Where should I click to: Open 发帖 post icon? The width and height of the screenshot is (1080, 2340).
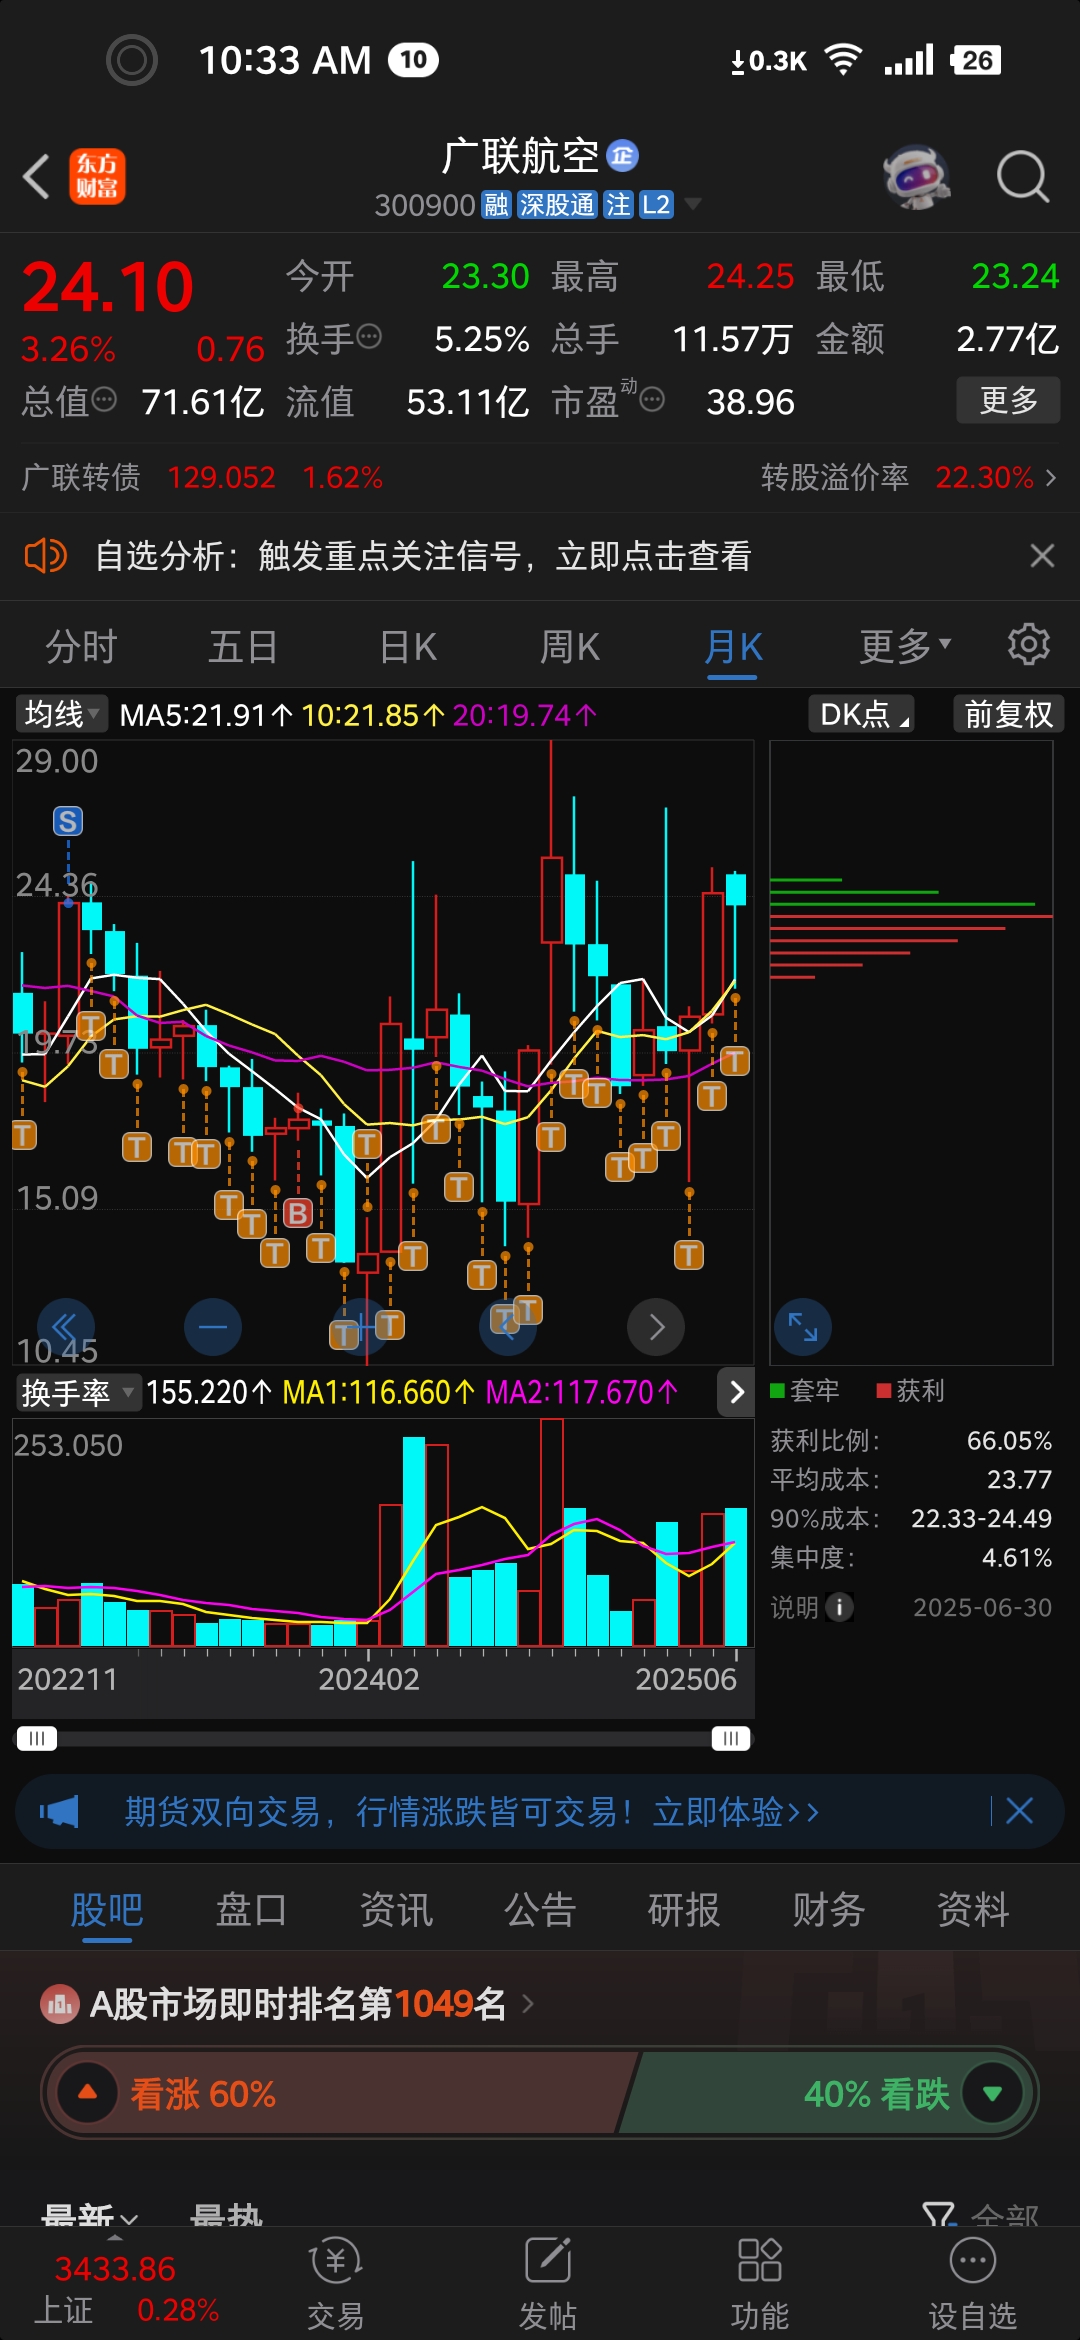[548, 2284]
